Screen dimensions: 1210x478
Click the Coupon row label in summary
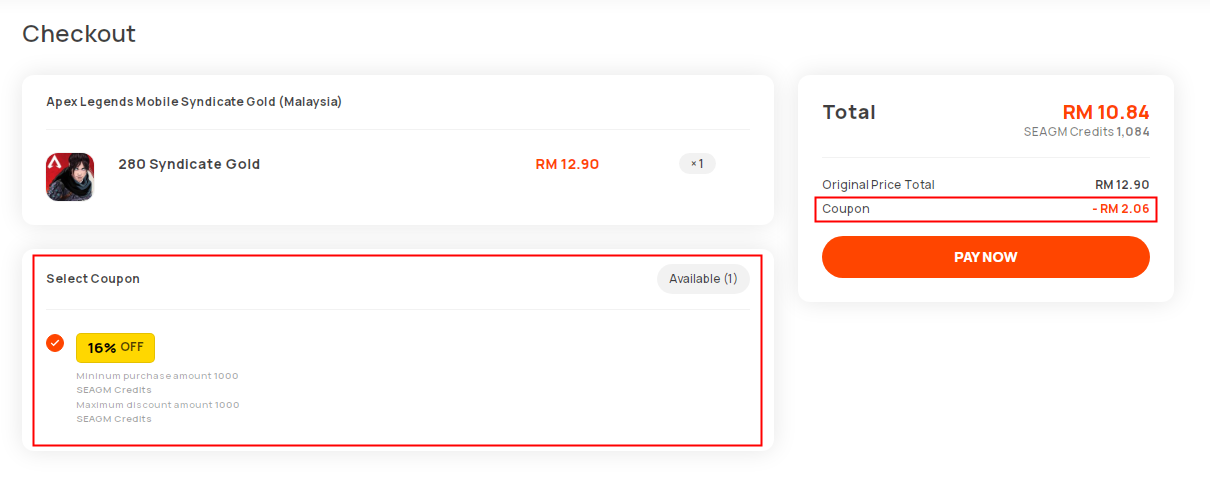[846, 209]
